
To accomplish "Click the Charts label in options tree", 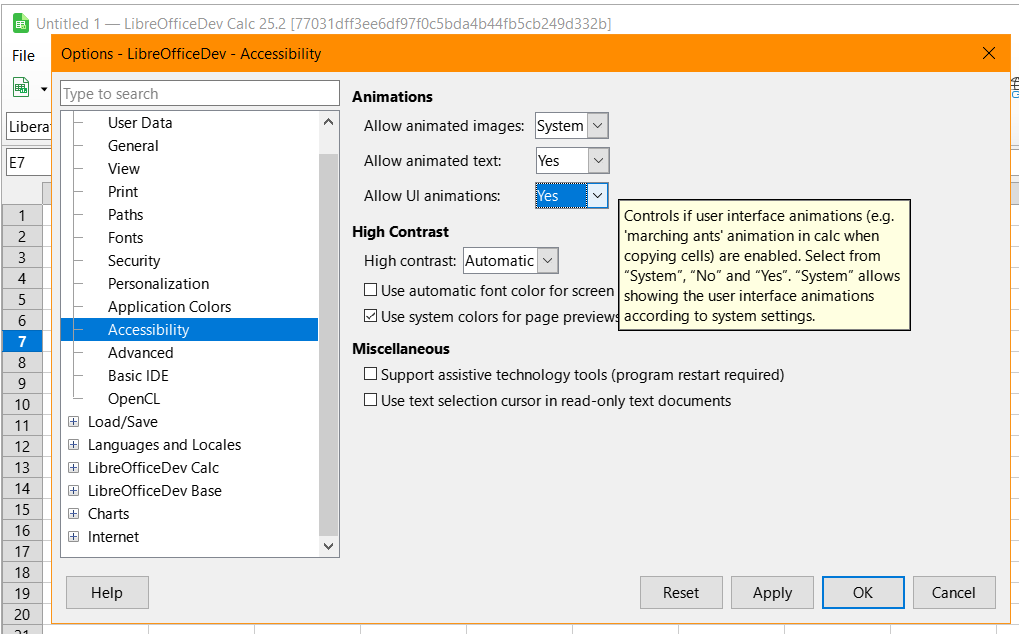I will pos(109,514).
